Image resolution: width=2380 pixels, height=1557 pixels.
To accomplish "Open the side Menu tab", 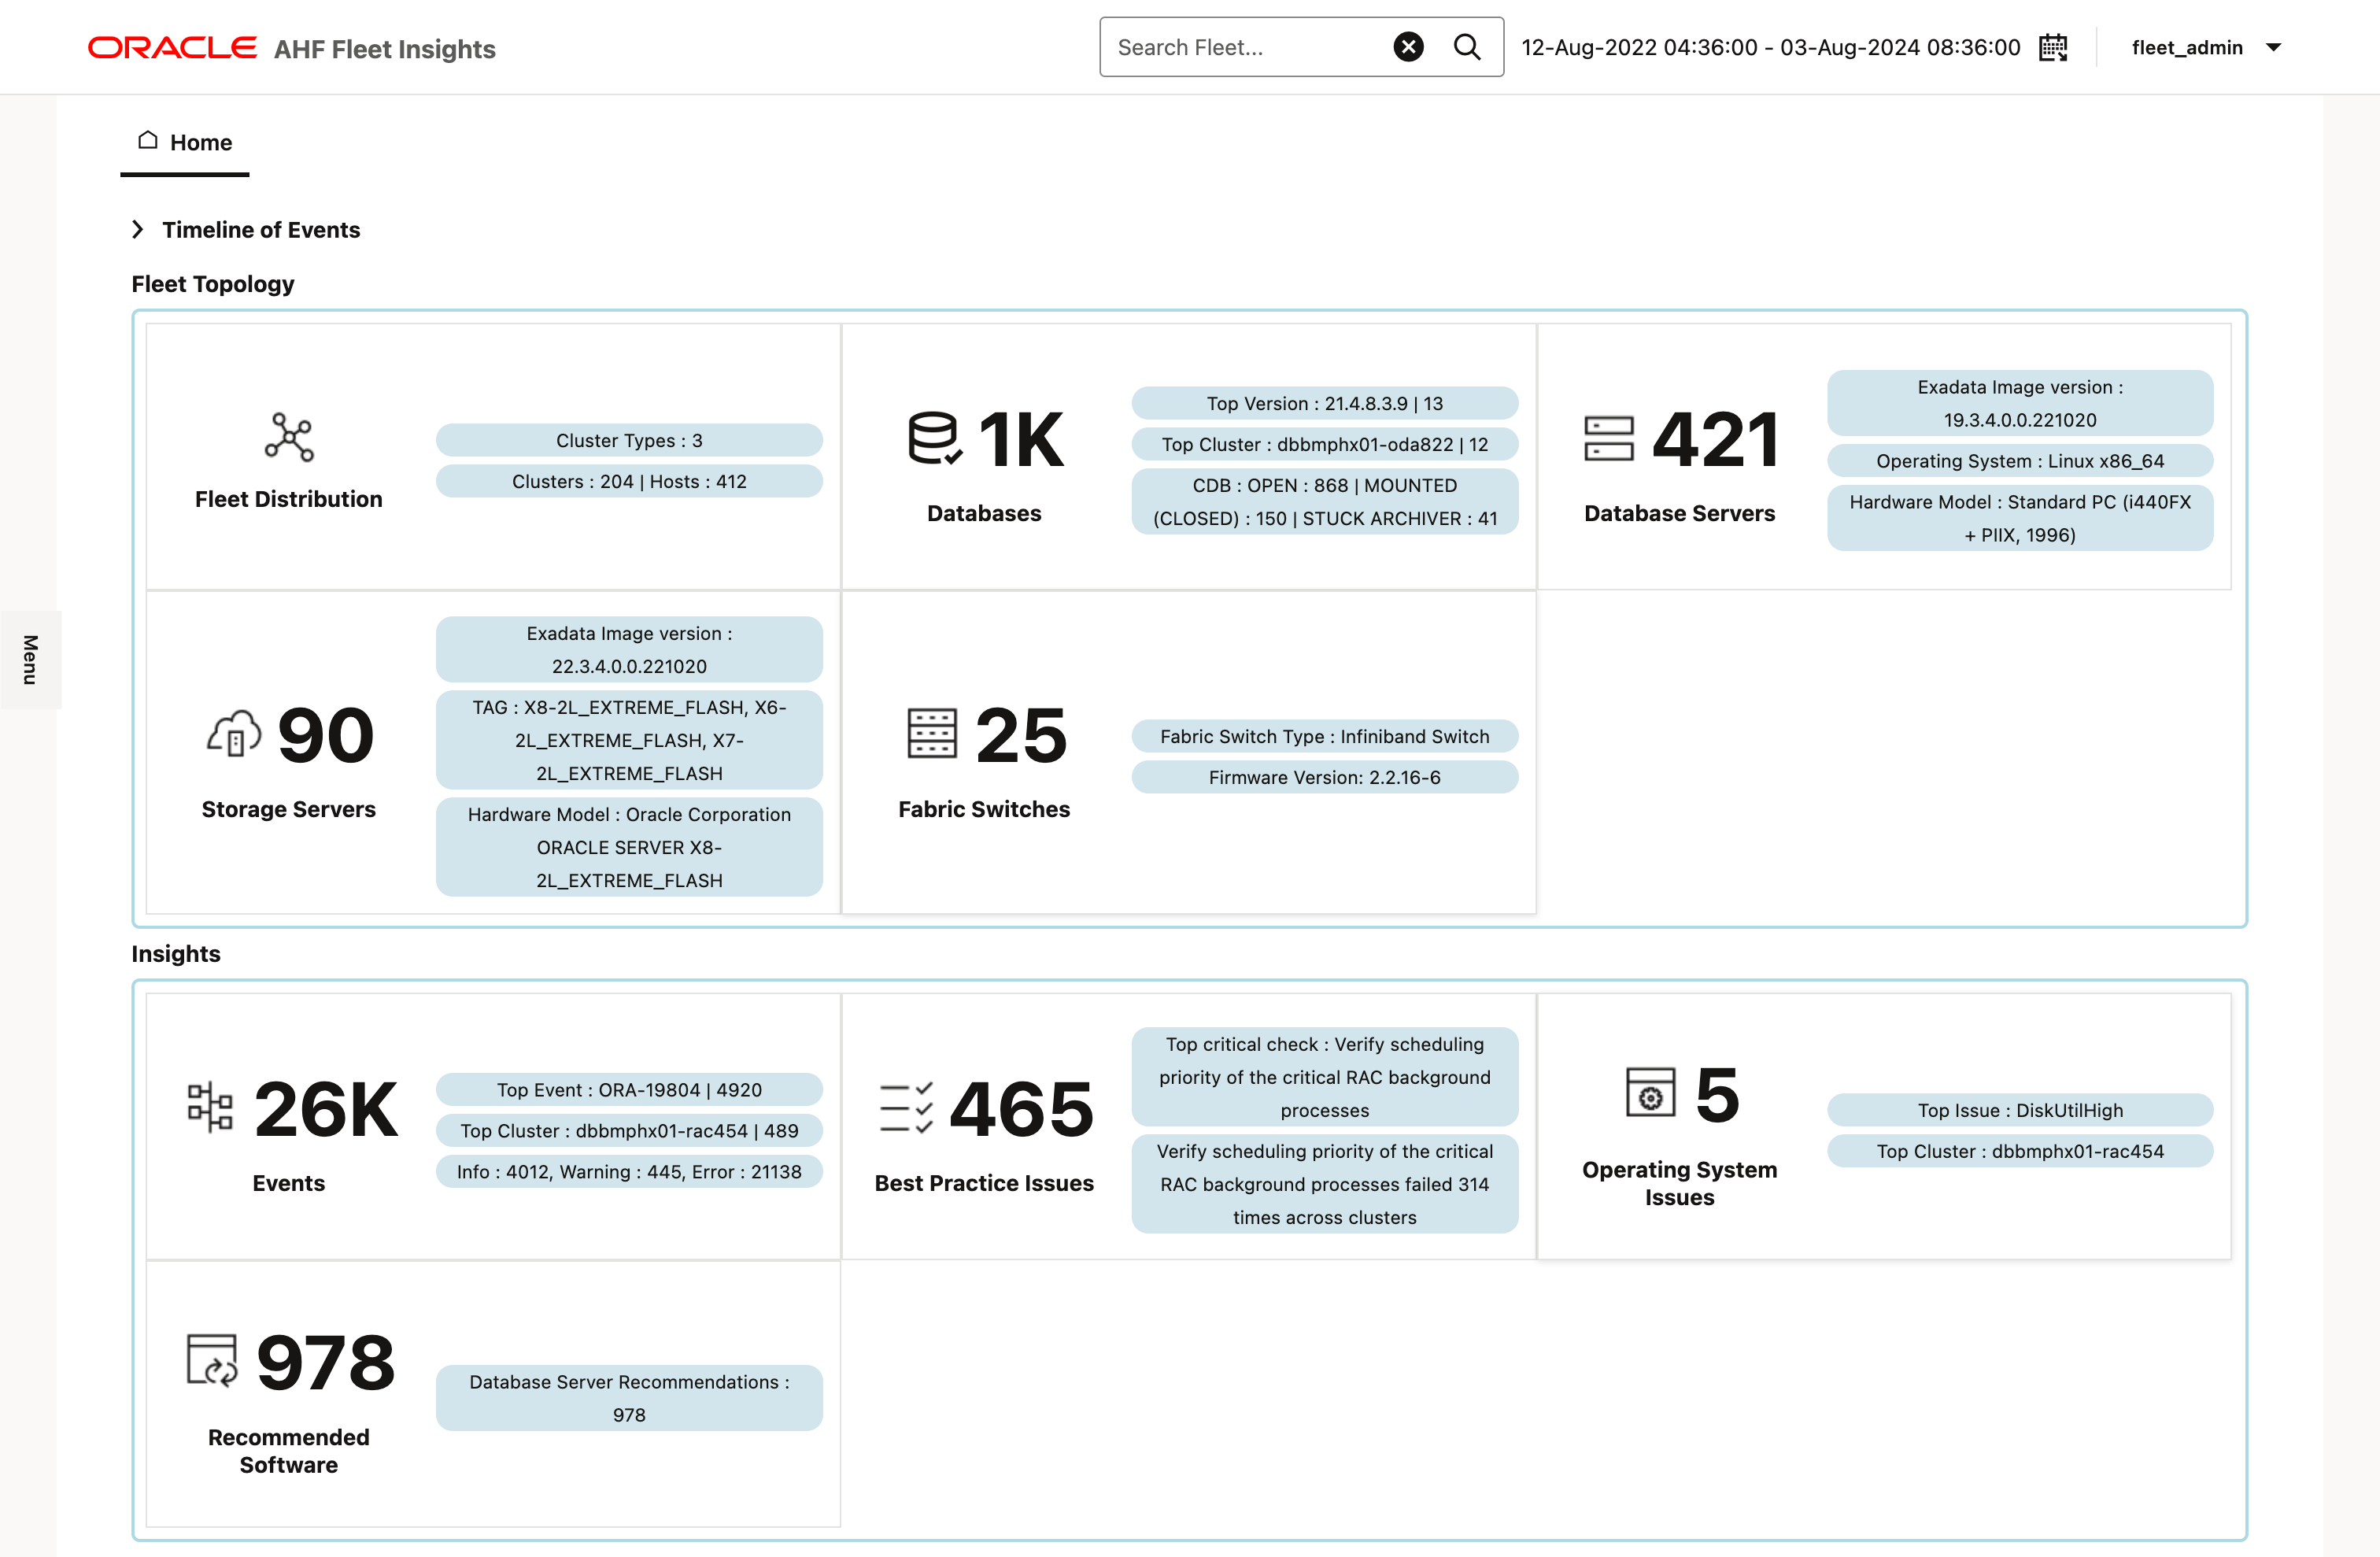I will (30, 660).
